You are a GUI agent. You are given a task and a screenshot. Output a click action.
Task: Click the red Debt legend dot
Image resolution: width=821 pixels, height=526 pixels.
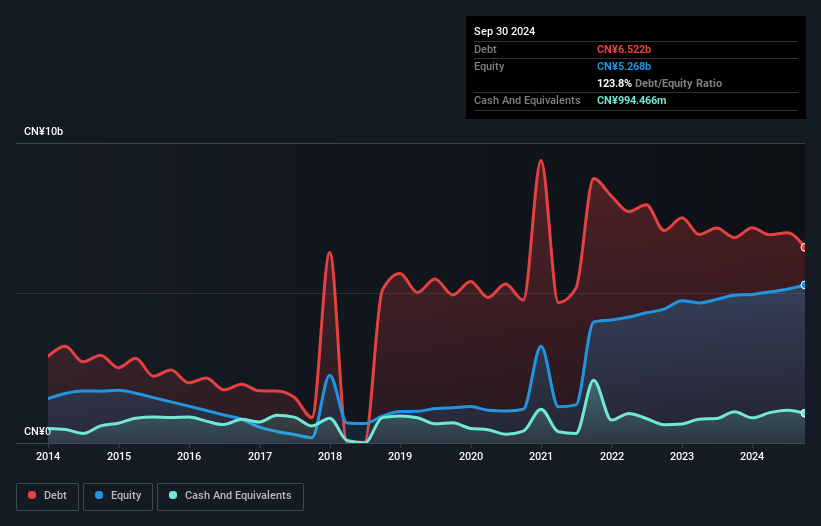tap(32, 495)
